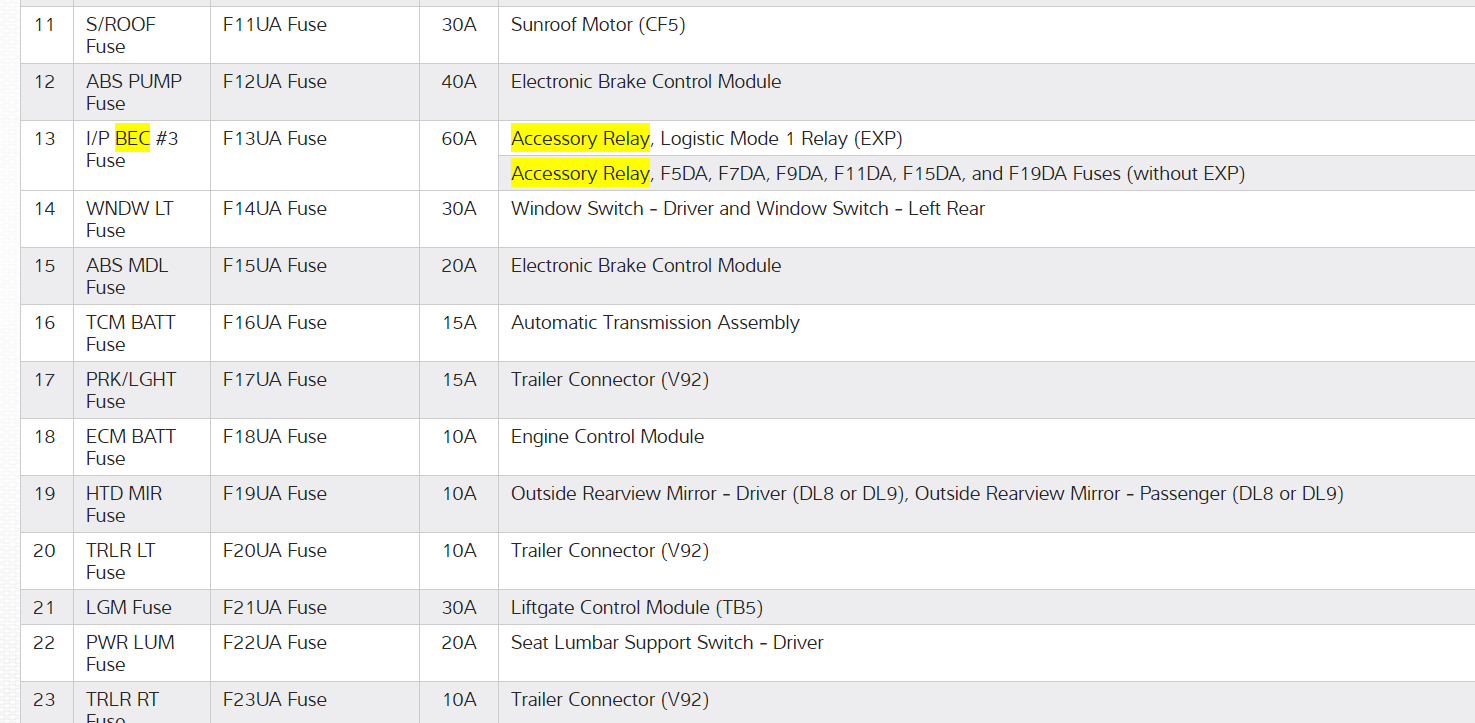The width and height of the screenshot is (1475, 723).
Task: Select Seat Lumbar Support Switch - Driver text
Action: pos(667,643)
